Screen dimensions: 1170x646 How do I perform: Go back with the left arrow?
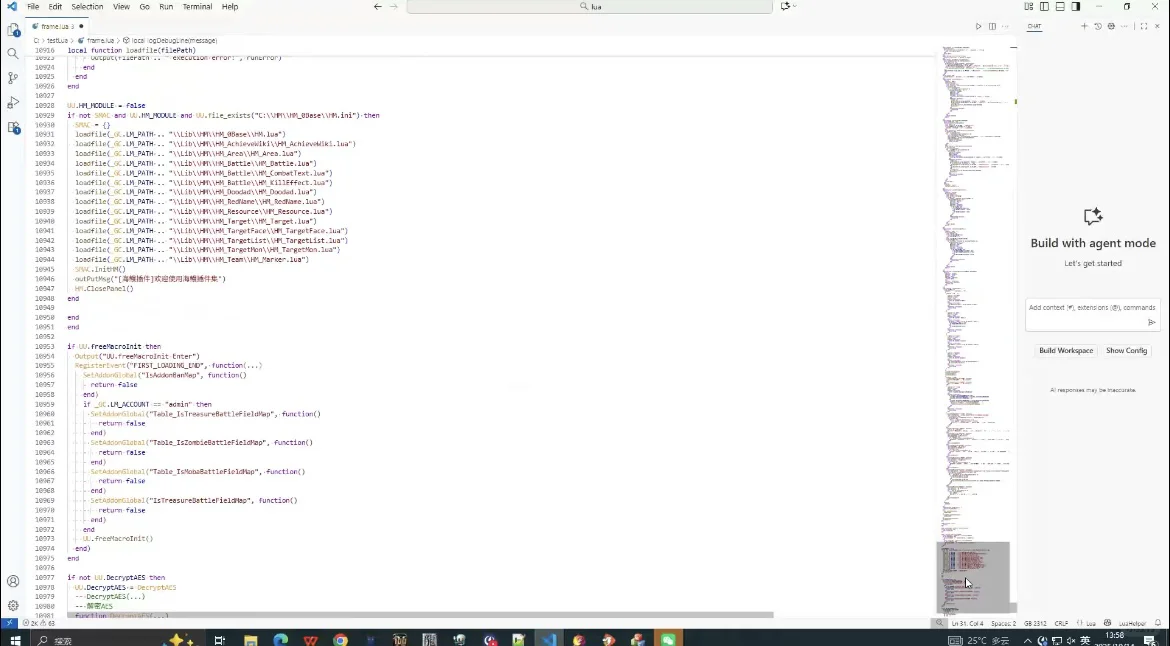pyautogui.click(x=378, y=7)
